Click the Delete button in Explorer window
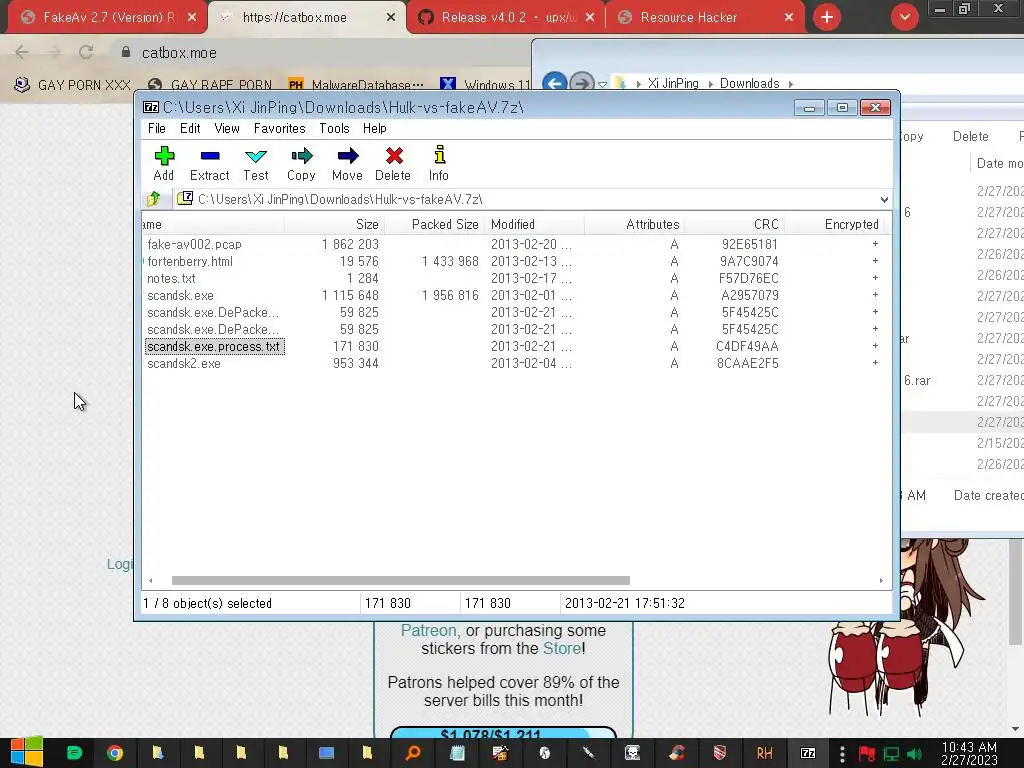Screen dimensions: 1024x768 [970, 136]
